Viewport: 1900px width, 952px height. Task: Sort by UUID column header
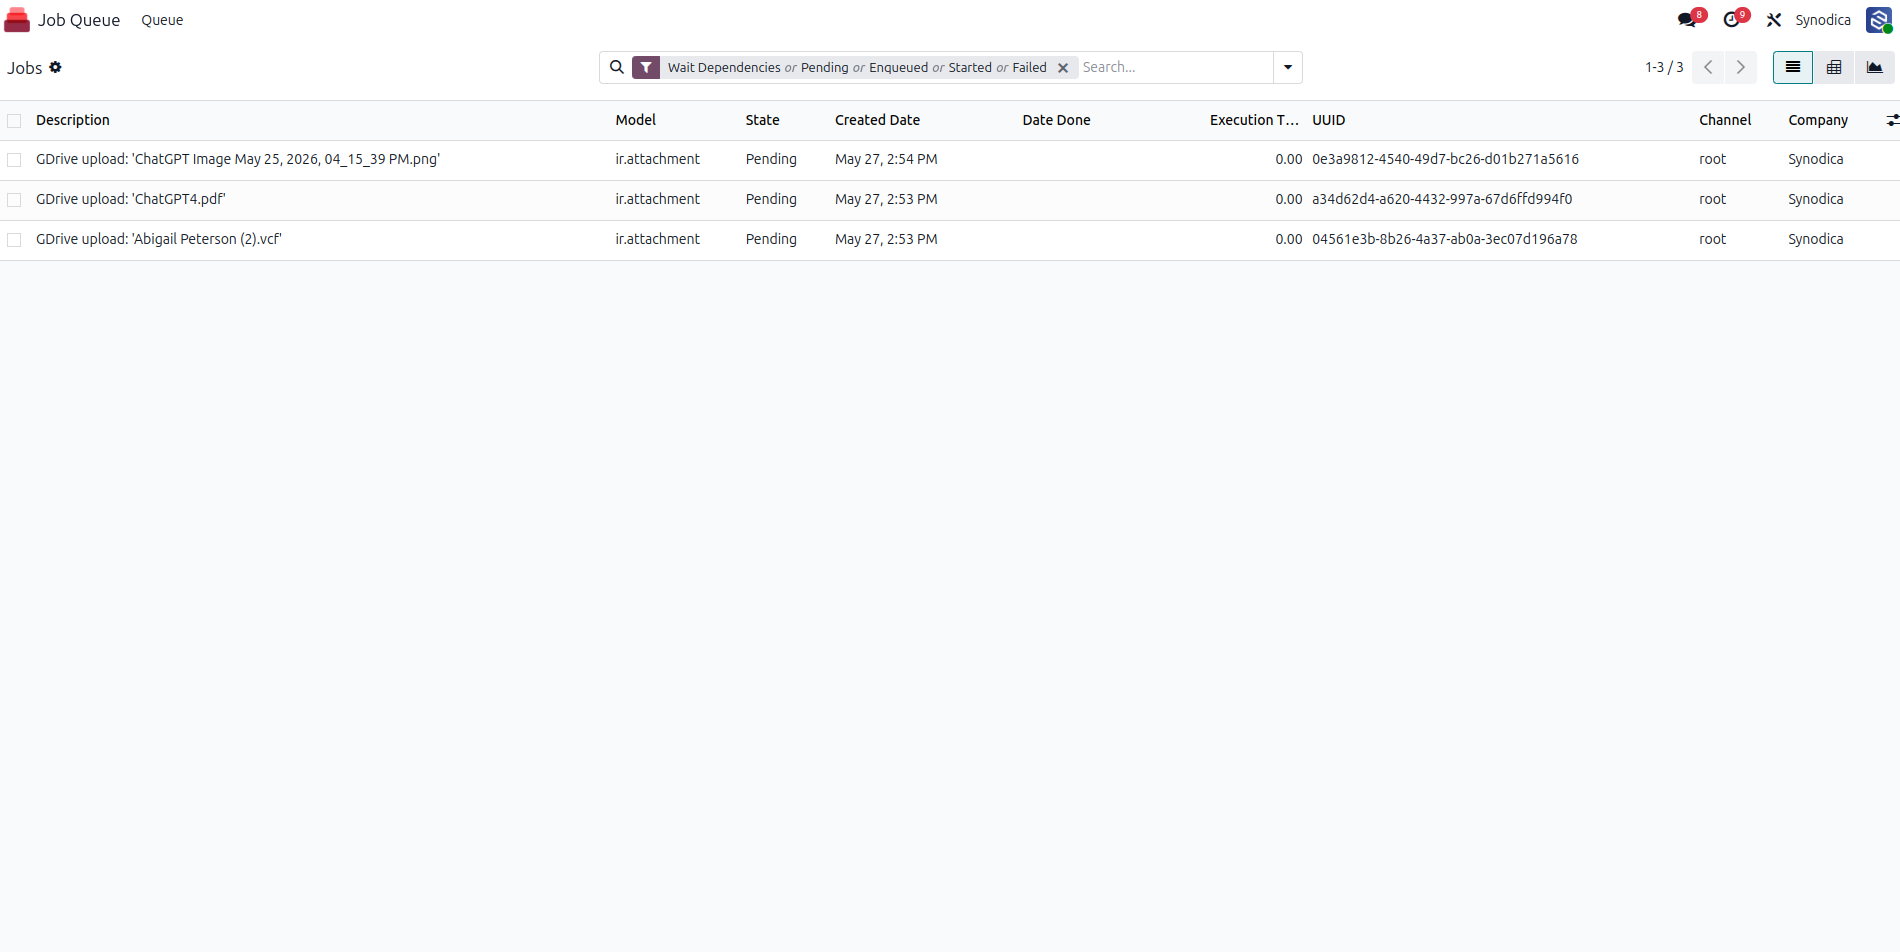pyautogui.click(x=1329, y=120)
